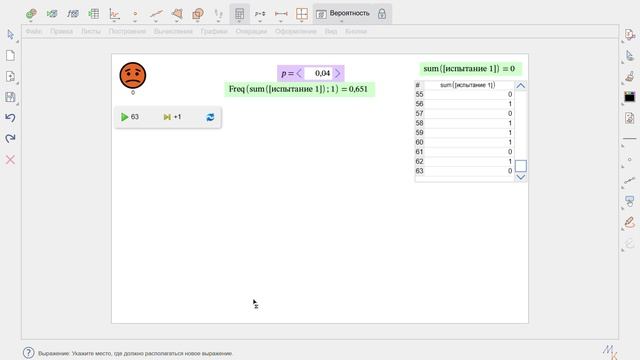640x360 pixels.
Task: Select table row 60
Action: [464, 142]
